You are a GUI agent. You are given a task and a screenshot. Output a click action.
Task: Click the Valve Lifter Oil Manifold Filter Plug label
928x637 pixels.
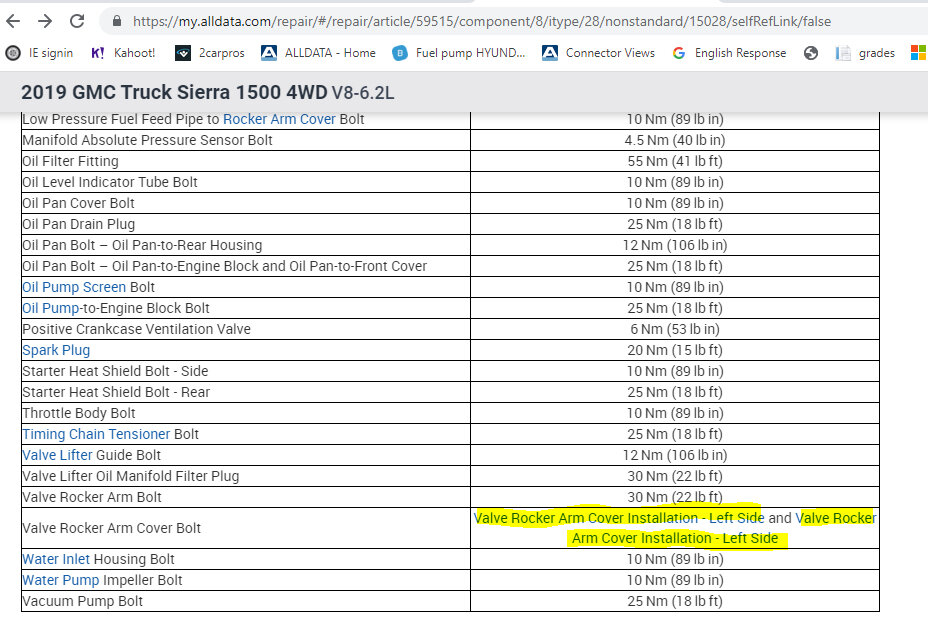(130, 476)
